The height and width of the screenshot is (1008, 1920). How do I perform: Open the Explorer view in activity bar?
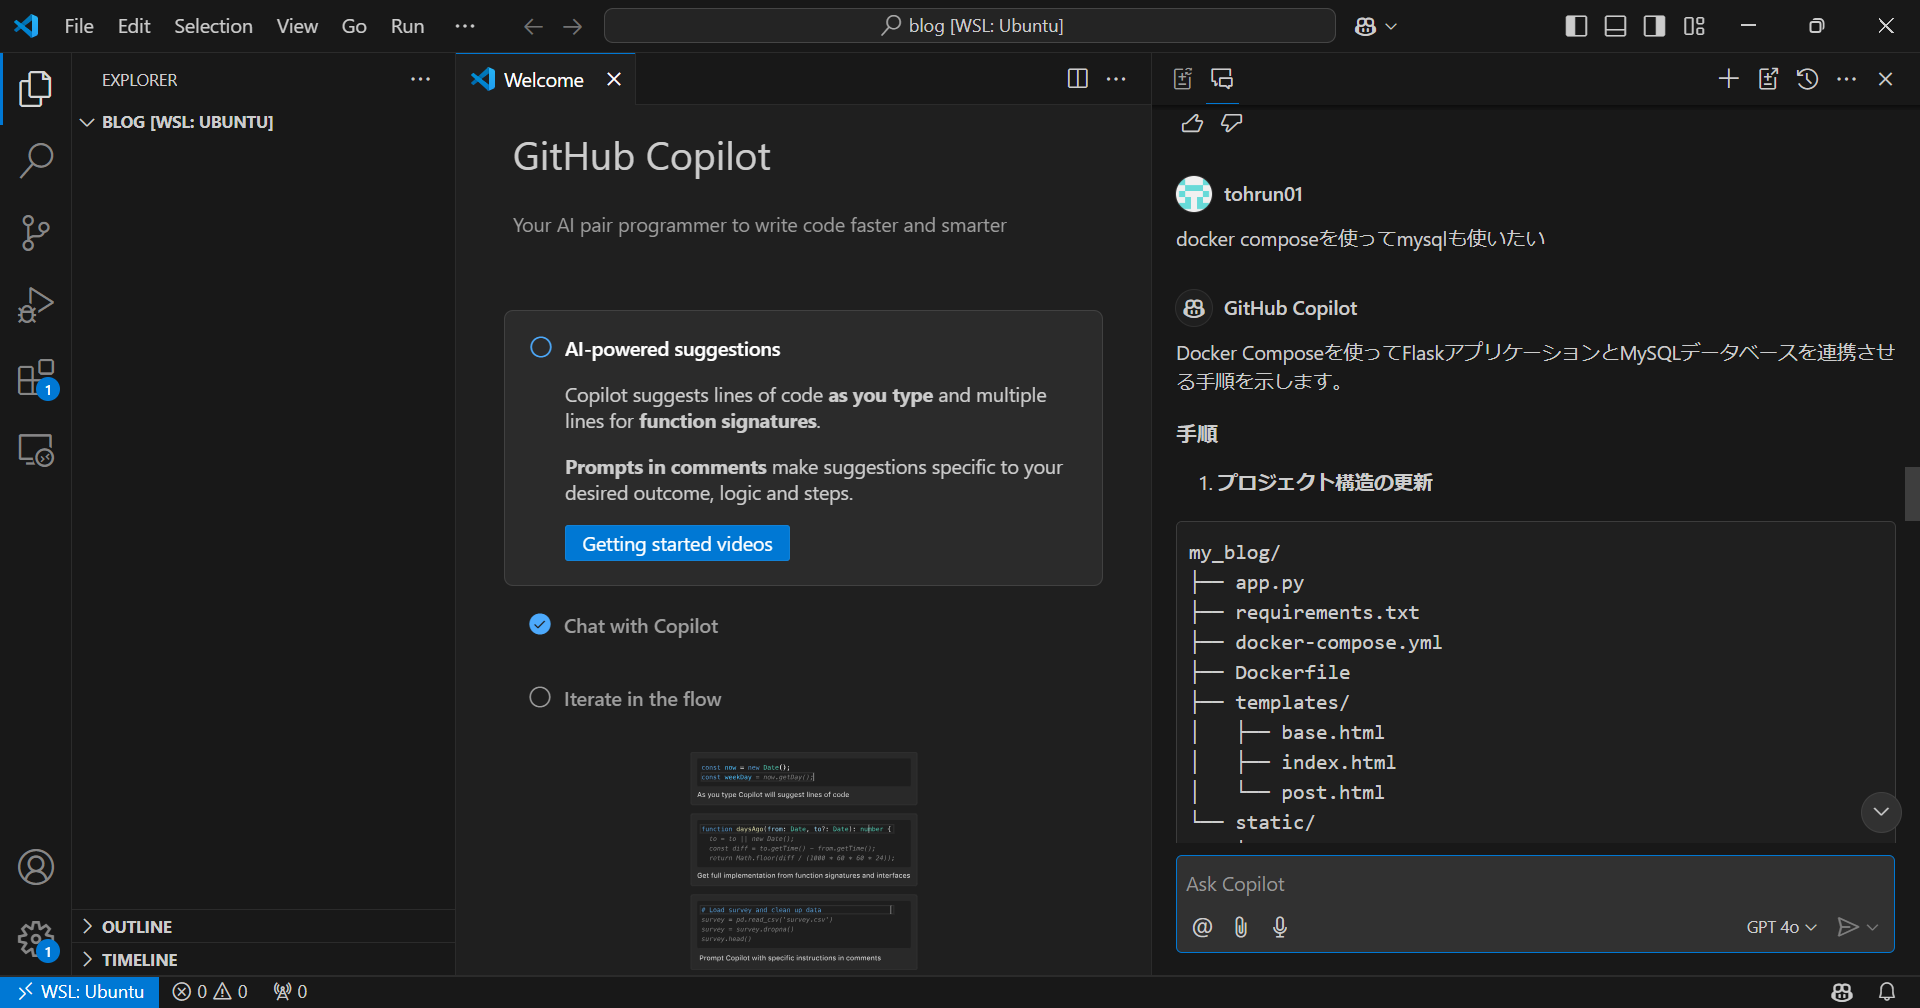click(36, 89)
